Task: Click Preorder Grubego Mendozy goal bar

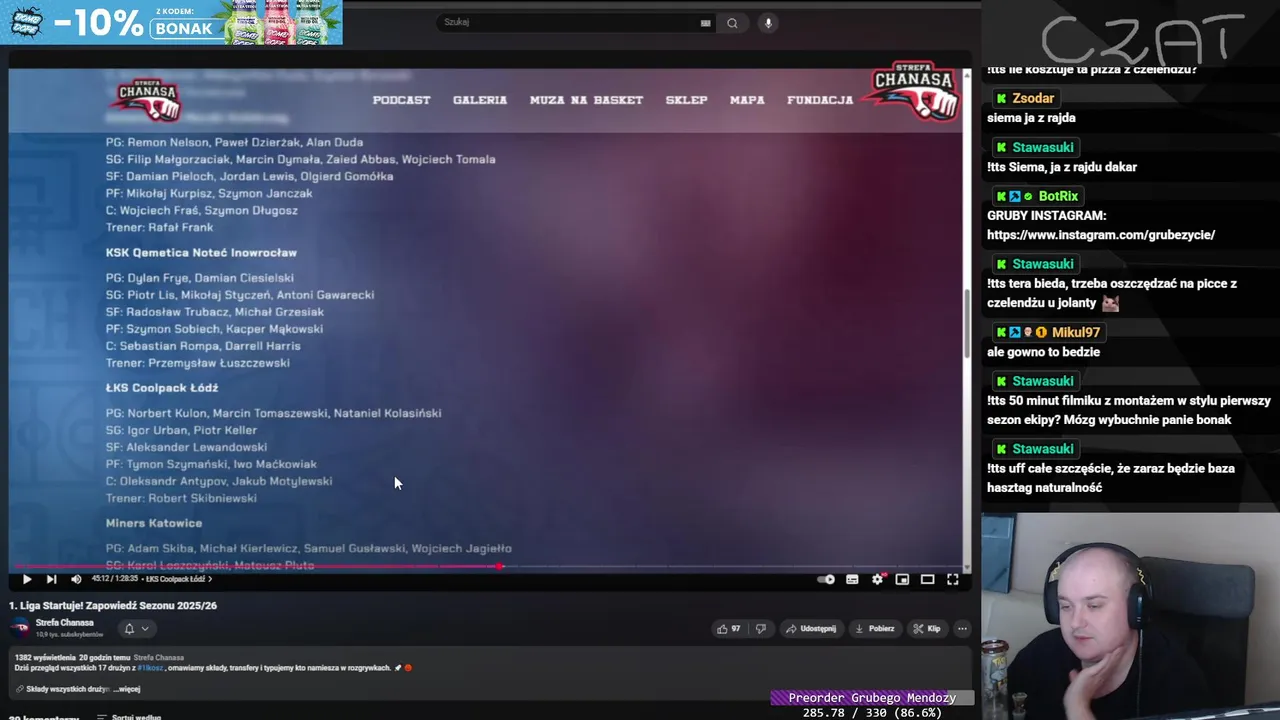Action: pos(872,698)
